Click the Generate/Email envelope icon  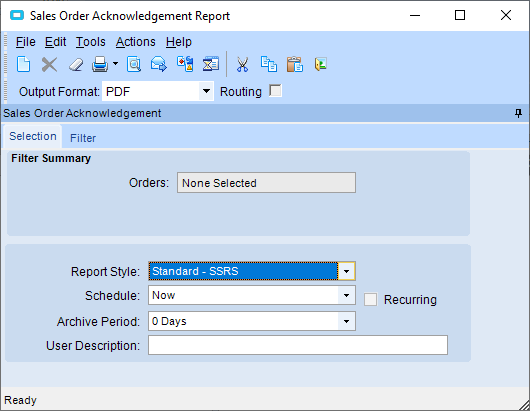(x=159, y=64)
